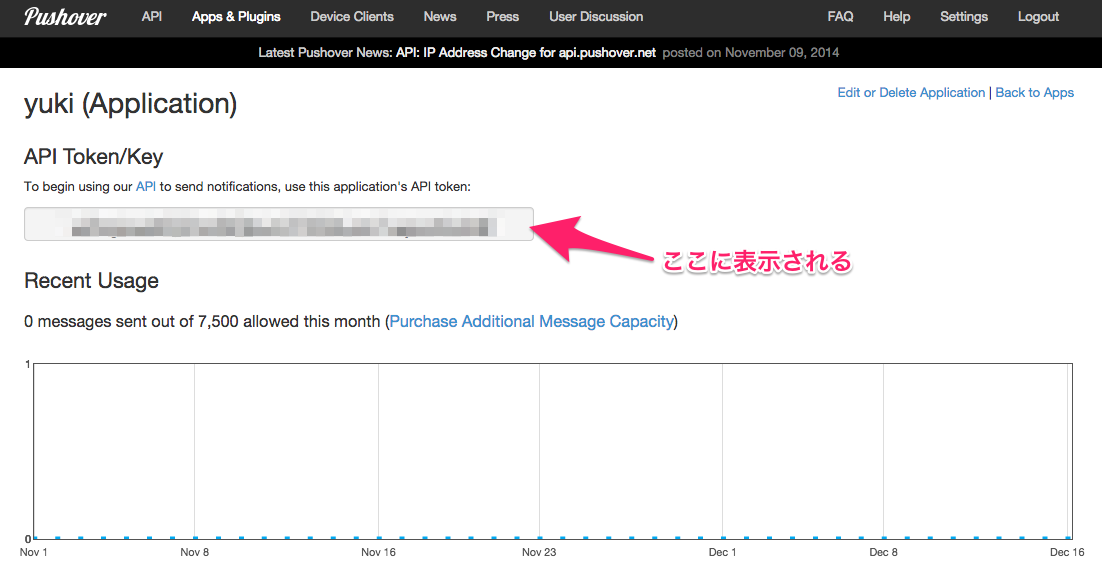The width and height of the screenshot is (1102, 571).
Task: Click the API link in token instructions
Action: tap(145, 186)
